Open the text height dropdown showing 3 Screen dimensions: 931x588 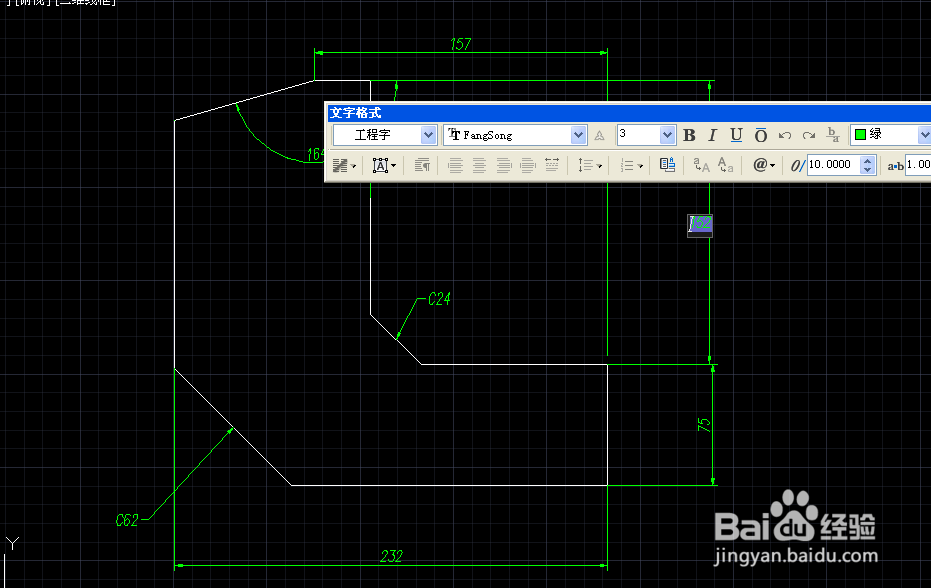point(667,135)
